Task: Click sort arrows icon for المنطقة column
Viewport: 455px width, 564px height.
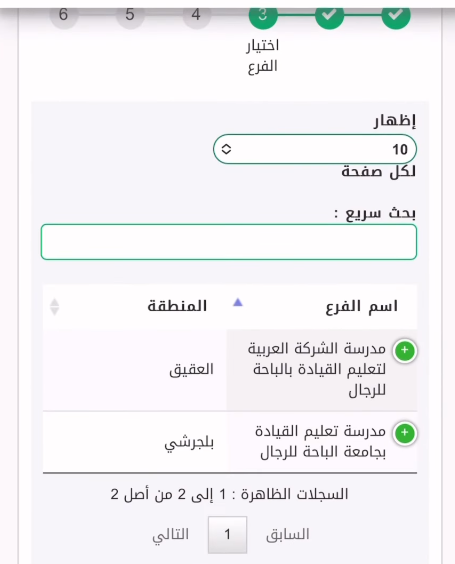Action: click(x=54, y=307)
